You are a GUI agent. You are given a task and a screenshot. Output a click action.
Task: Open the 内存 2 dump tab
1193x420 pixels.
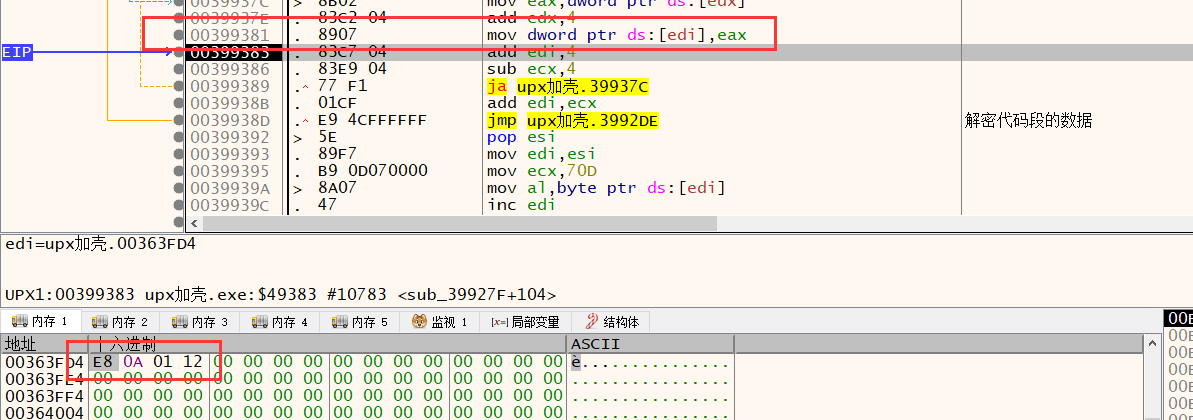(119, 322)
